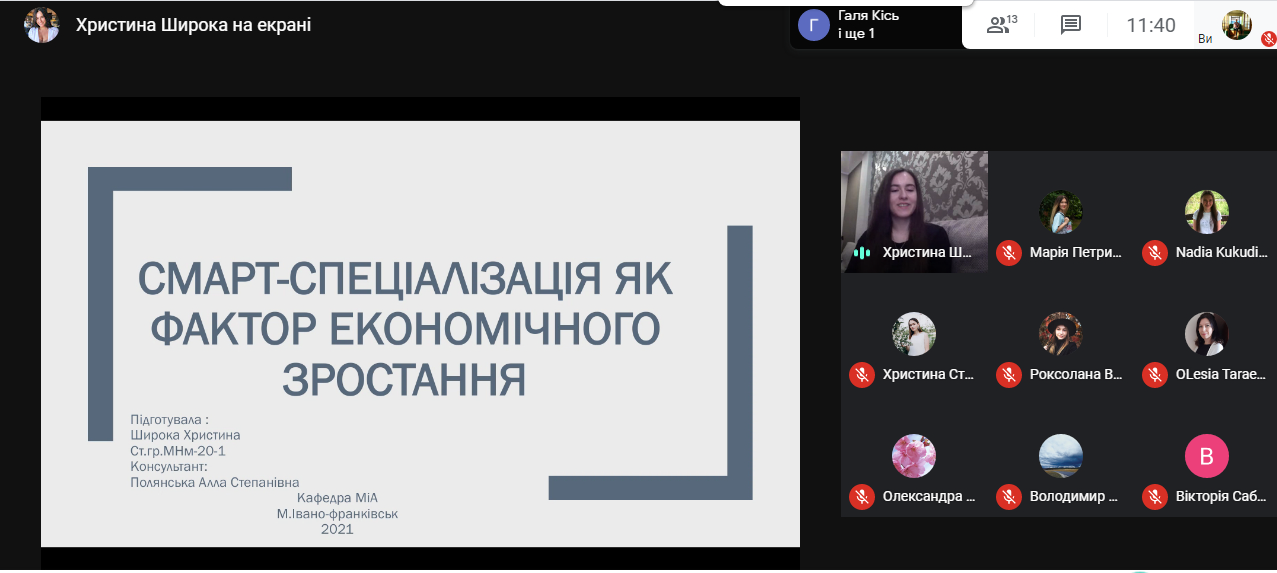
Task: Click the muted mic icon beside Nadia Kukudi
Action: 1155,253
